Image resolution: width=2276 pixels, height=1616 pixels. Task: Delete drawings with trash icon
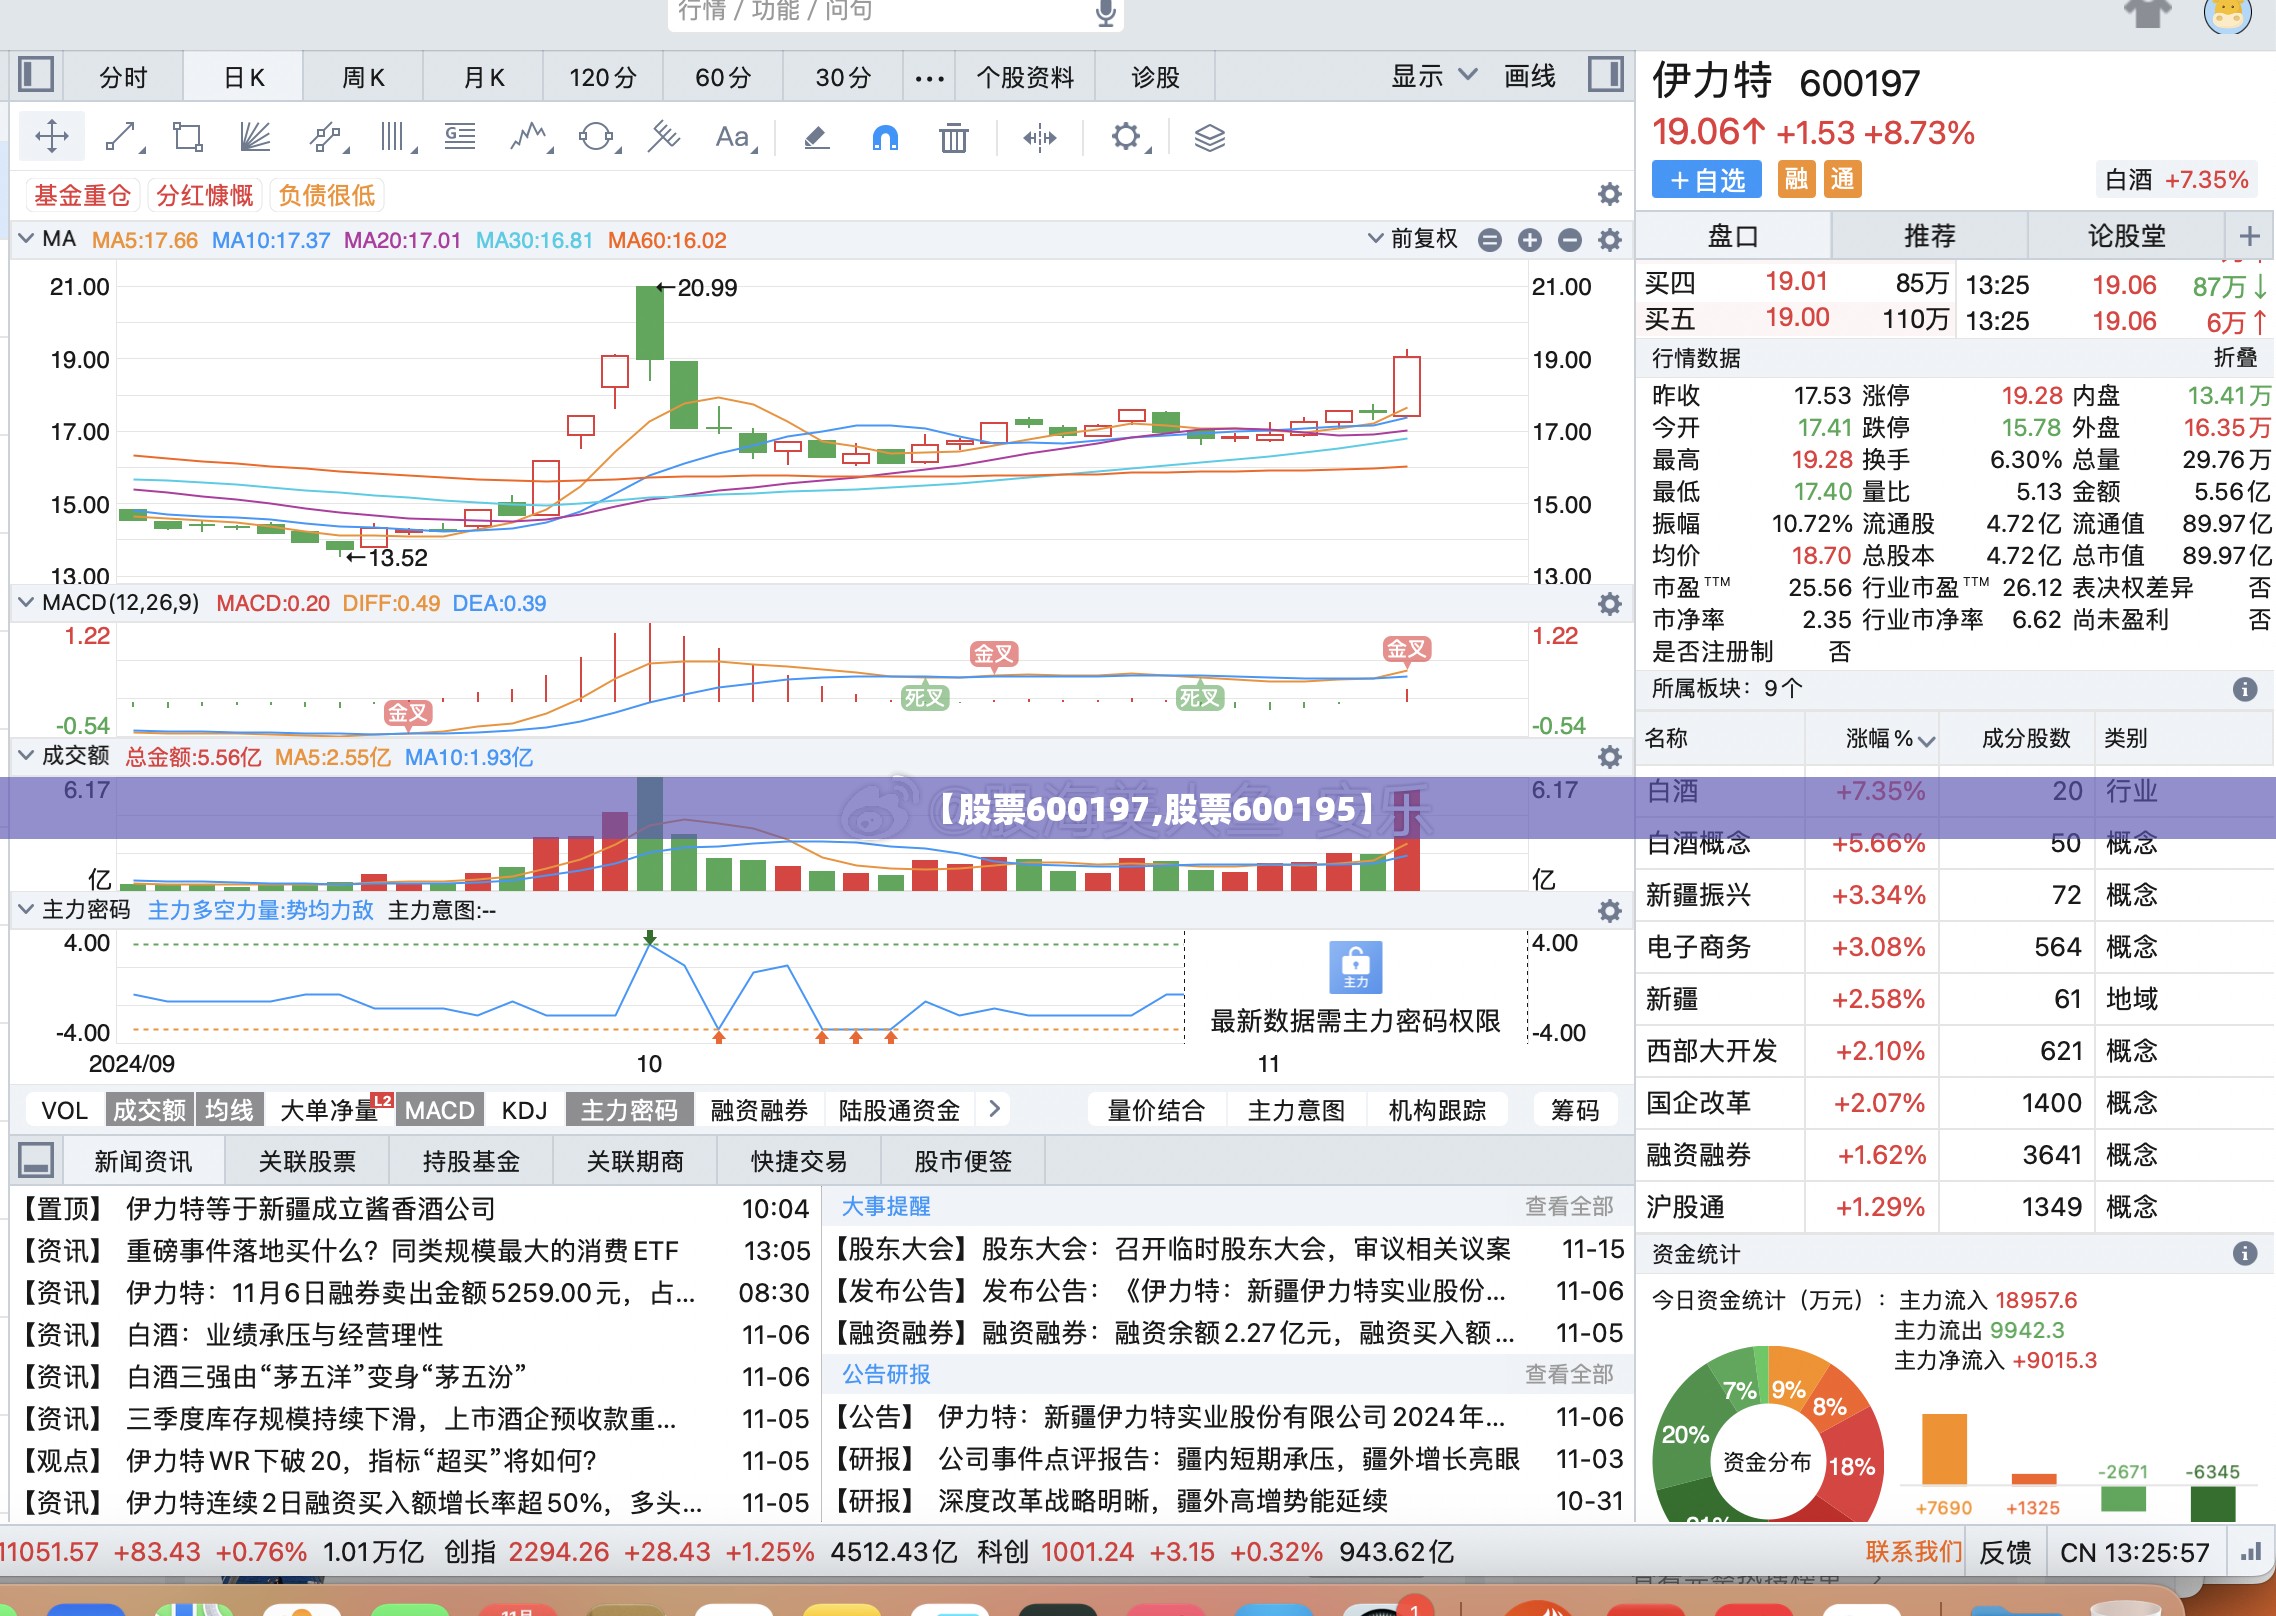pyautogui.click(x=953, y=137)
